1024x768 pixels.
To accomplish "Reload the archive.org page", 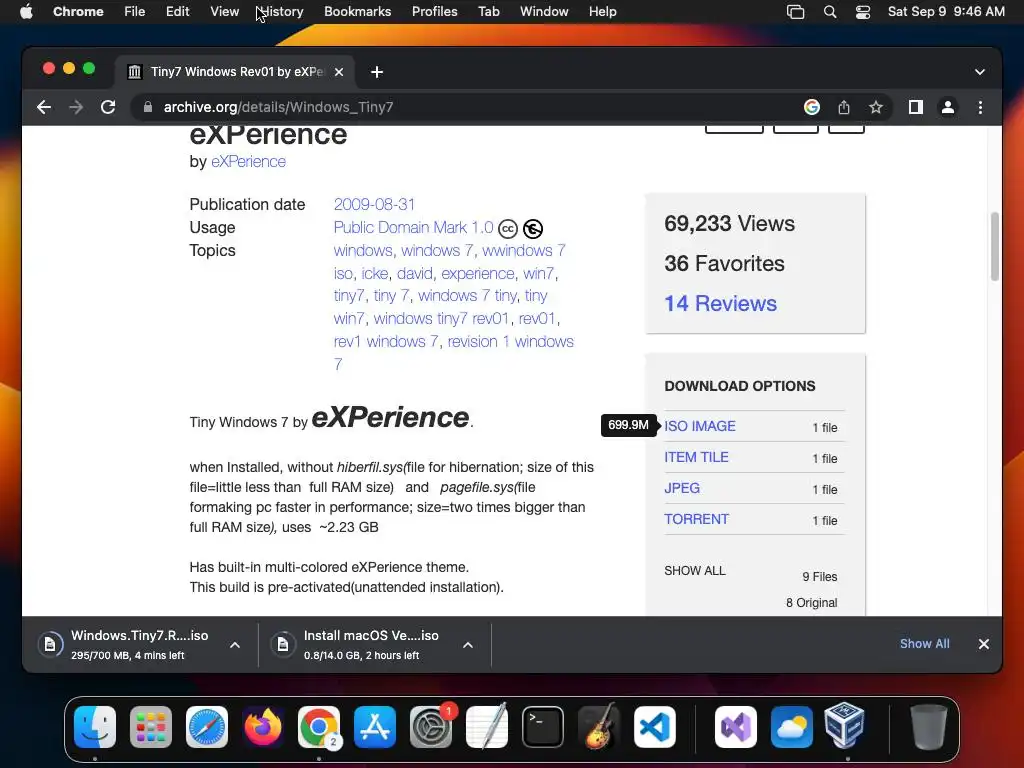I will click(108, 107).
